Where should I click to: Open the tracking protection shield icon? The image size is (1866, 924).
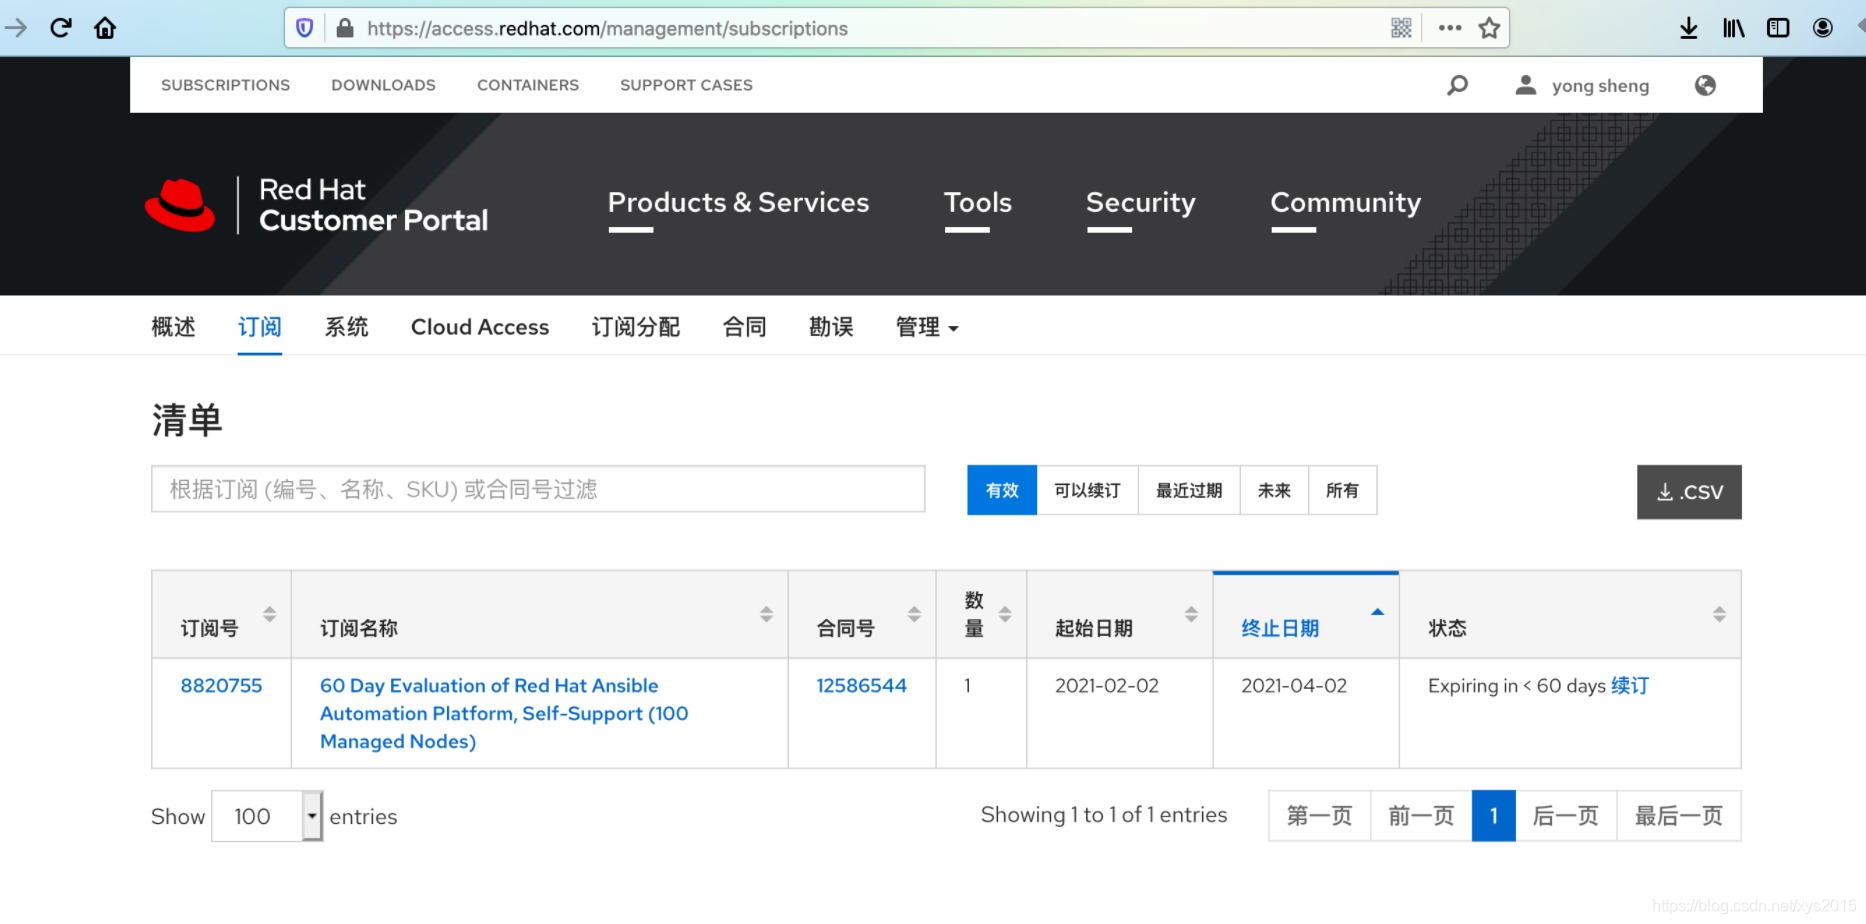point(305,28)
